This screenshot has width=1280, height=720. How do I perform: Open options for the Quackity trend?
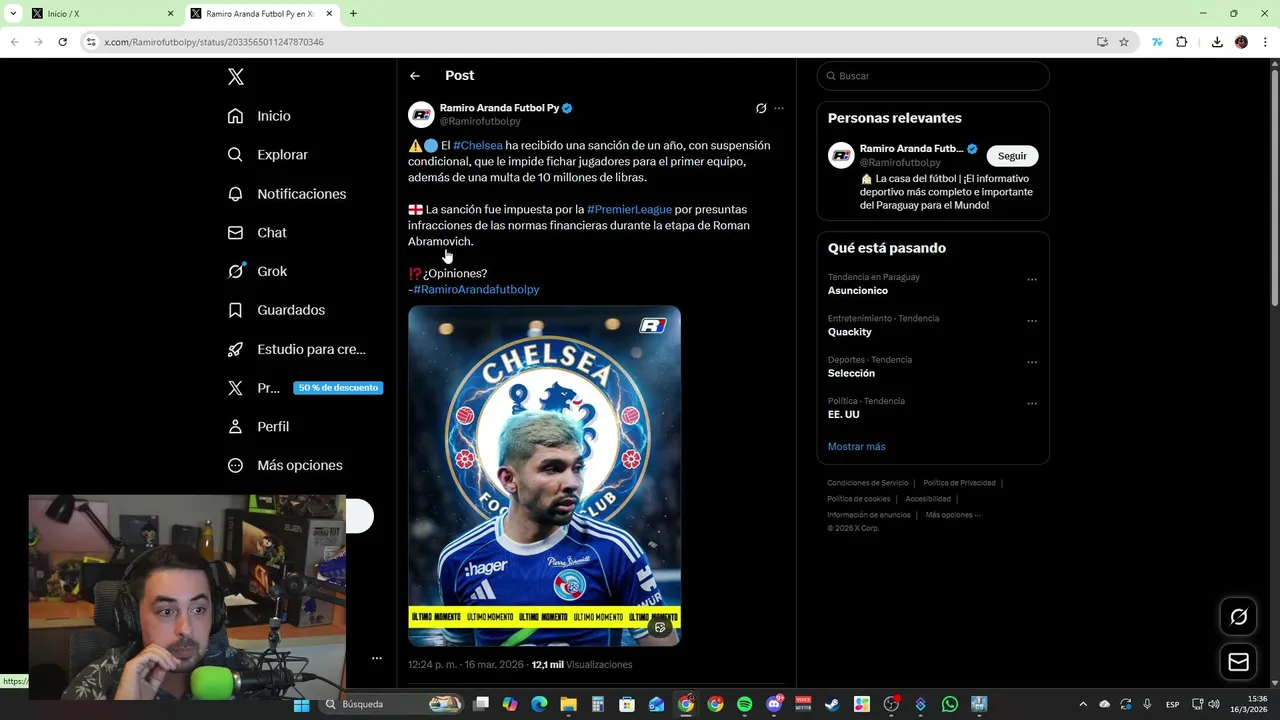point(1032,321)
